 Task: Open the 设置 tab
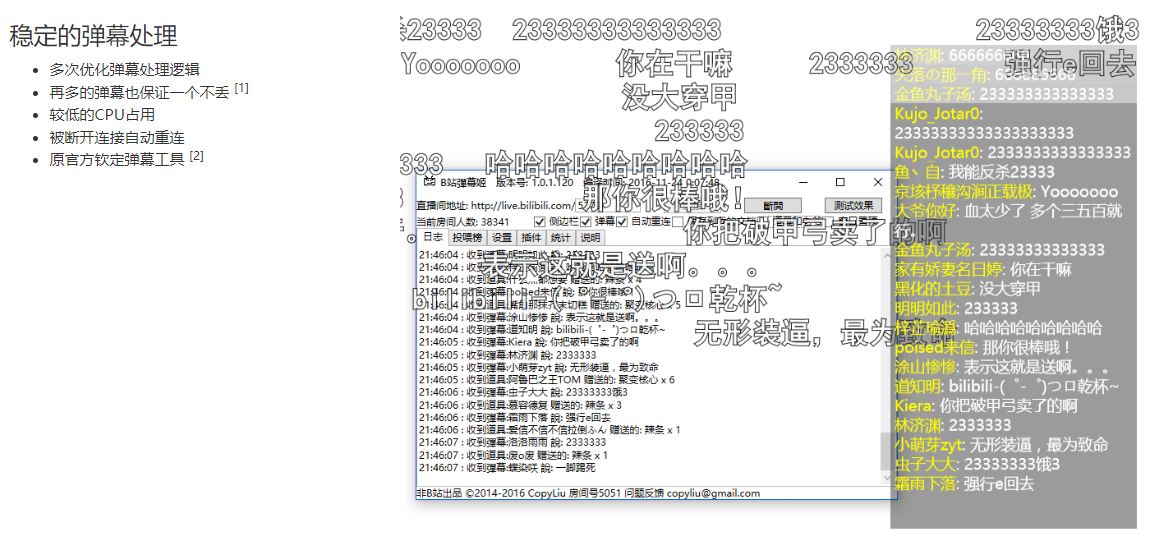(x=502, y=238)
